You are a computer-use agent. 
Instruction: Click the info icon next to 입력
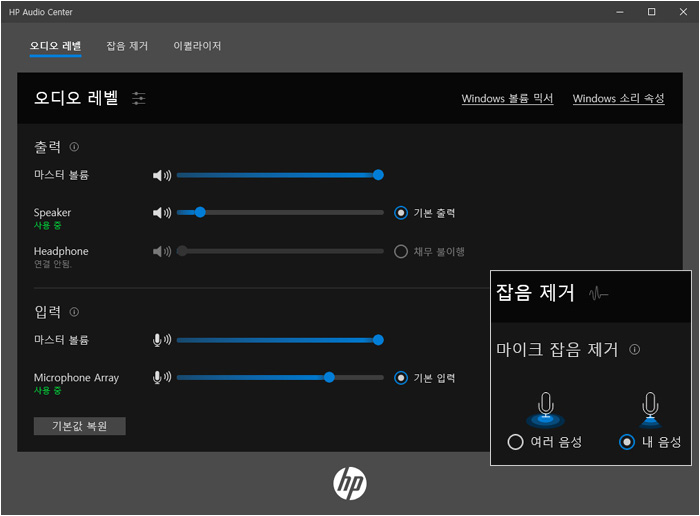(x=74, y=312)
